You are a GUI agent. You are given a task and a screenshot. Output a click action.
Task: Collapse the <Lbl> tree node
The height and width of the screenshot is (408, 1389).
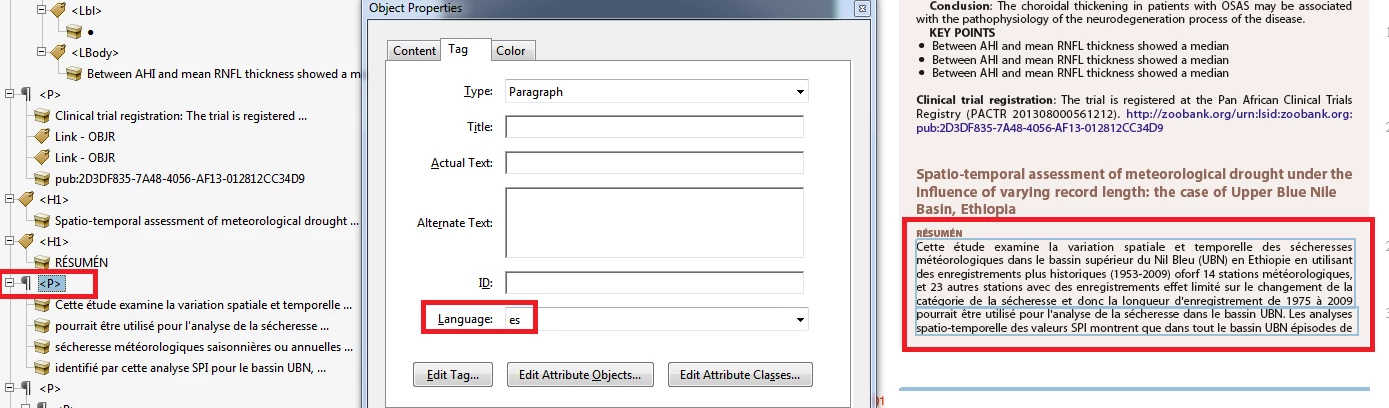41,10
